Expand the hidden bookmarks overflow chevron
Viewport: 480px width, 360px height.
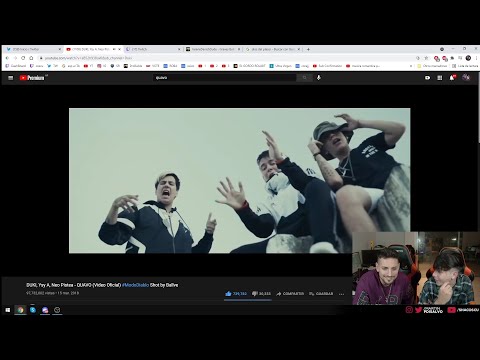click(x=411, y=66)
